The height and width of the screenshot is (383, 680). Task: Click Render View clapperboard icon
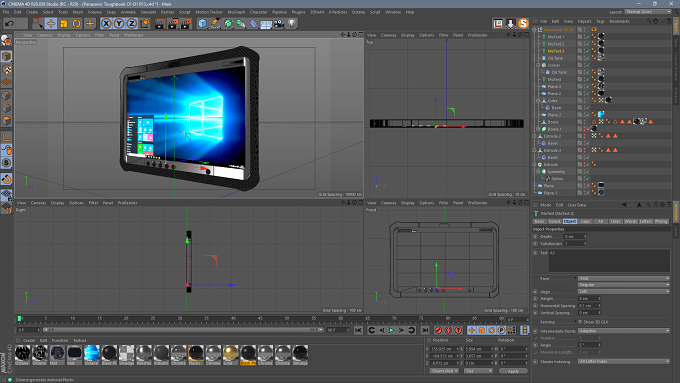160,23
